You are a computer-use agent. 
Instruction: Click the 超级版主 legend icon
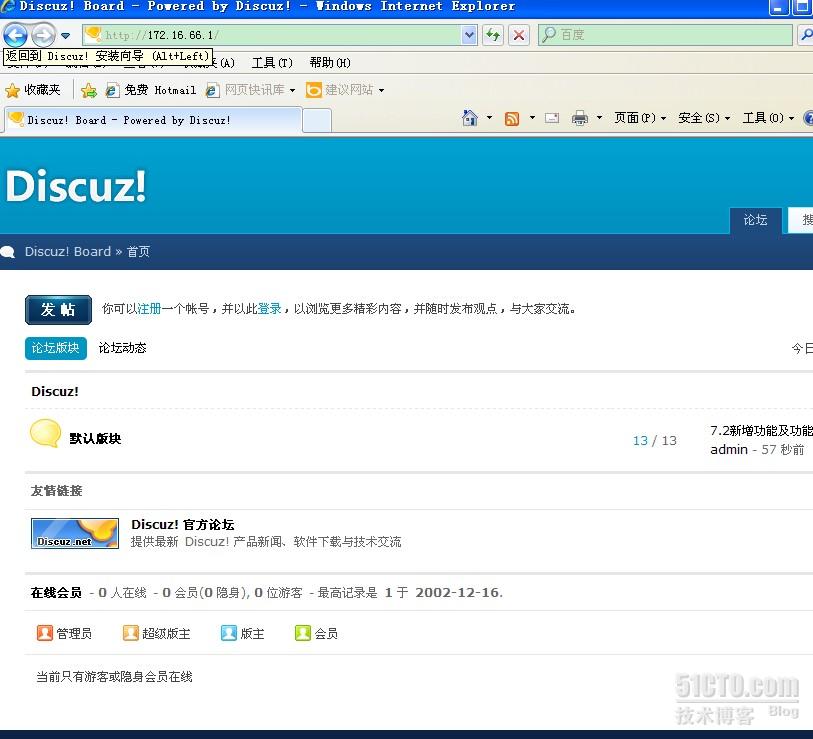click(131, 633)
